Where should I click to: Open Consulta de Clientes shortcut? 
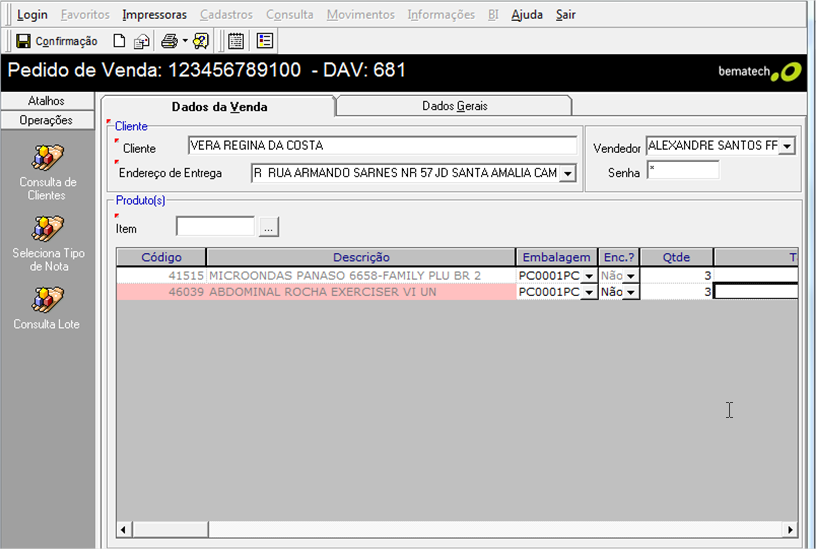[47, 173]
